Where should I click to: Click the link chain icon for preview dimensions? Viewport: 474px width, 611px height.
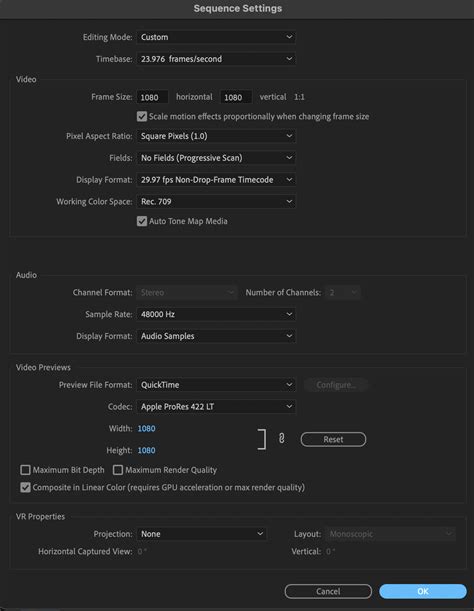tap(281, 439)
